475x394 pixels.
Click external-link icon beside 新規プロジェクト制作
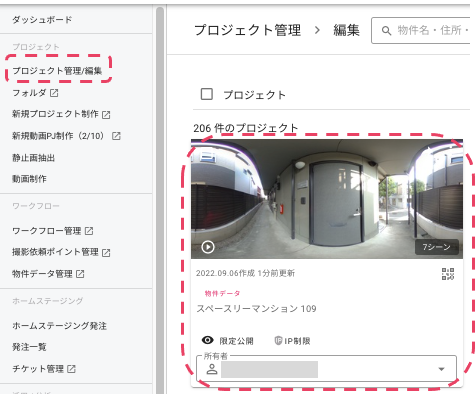coord(106,115)
